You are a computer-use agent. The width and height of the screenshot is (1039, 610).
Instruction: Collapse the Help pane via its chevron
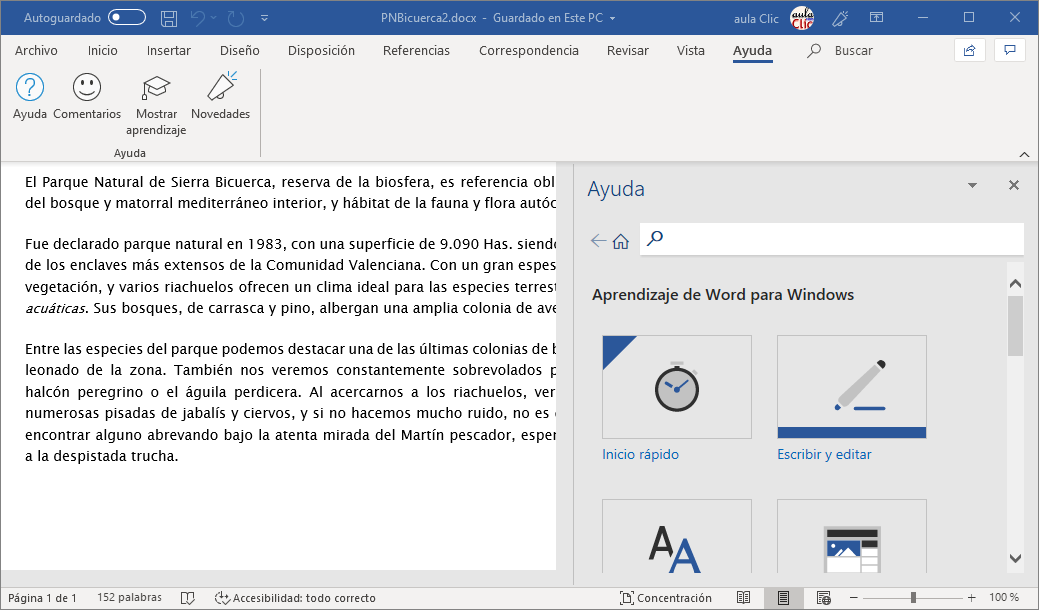[x=972, y=185]
